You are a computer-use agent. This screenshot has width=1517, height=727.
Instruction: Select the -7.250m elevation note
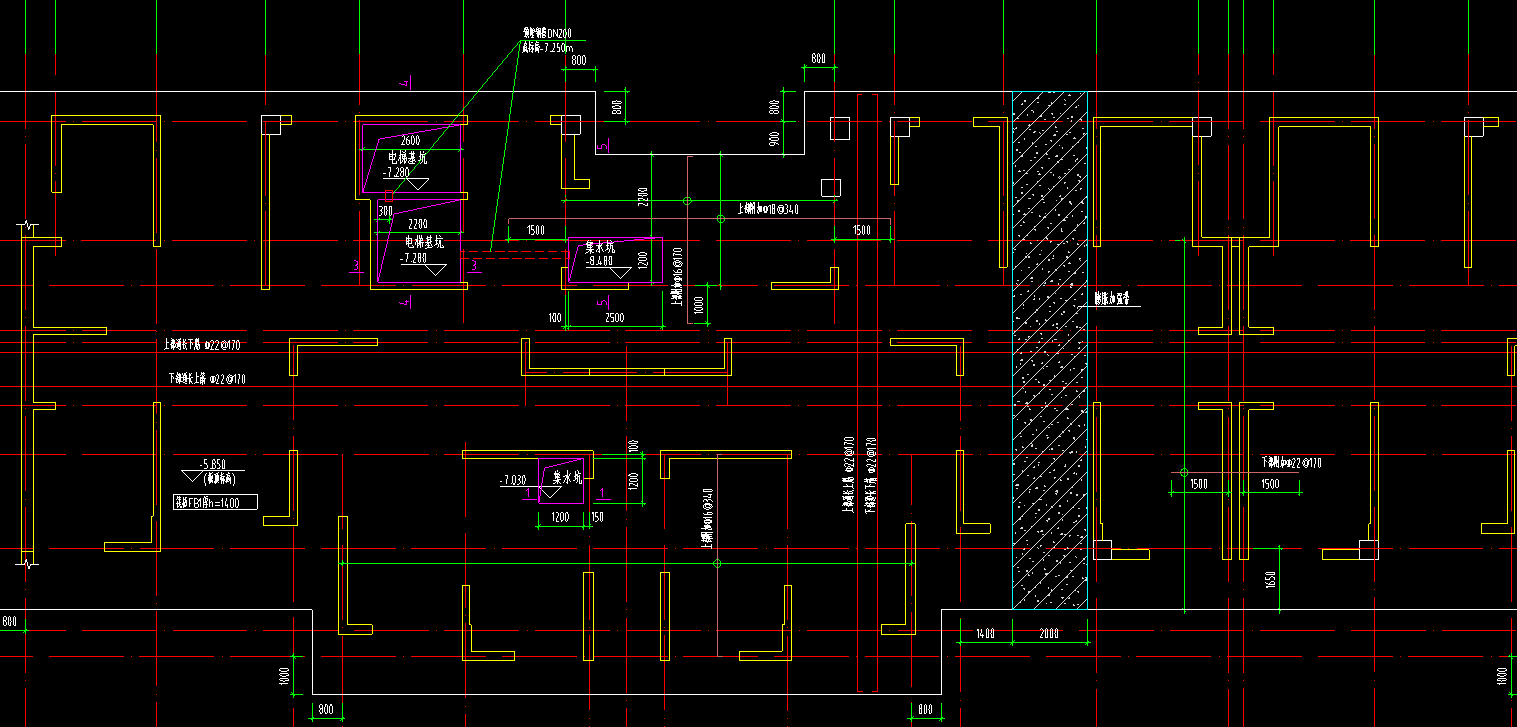pos(547,47)
